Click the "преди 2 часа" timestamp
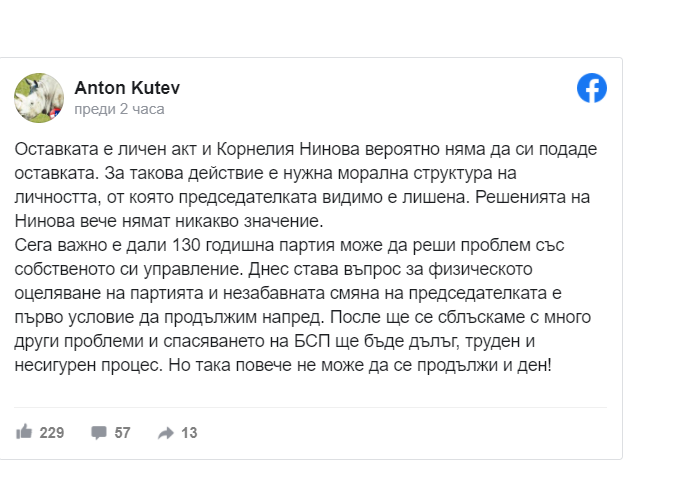 [120, 109]
